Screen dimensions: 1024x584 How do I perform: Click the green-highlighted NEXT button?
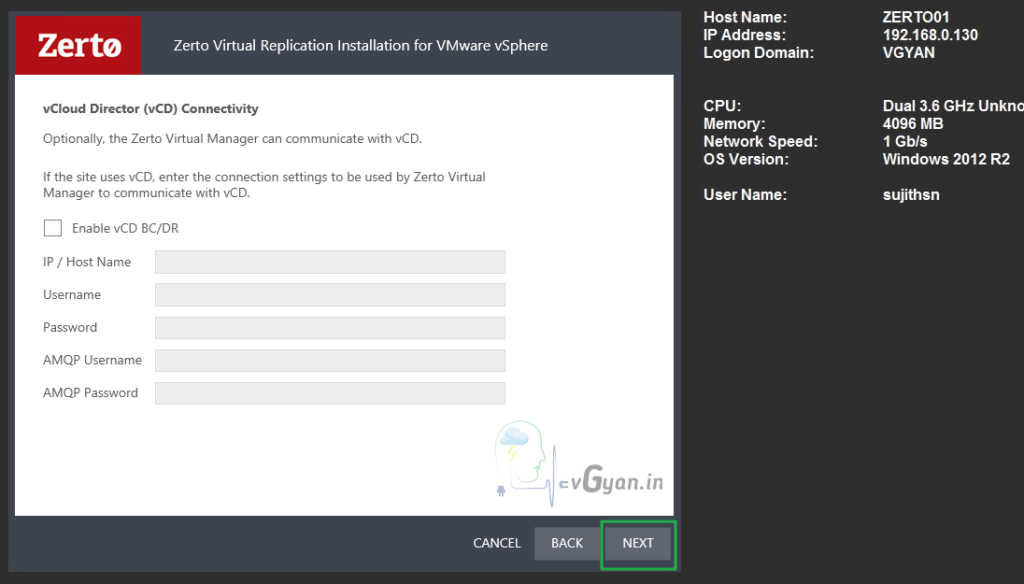point(638,543)
